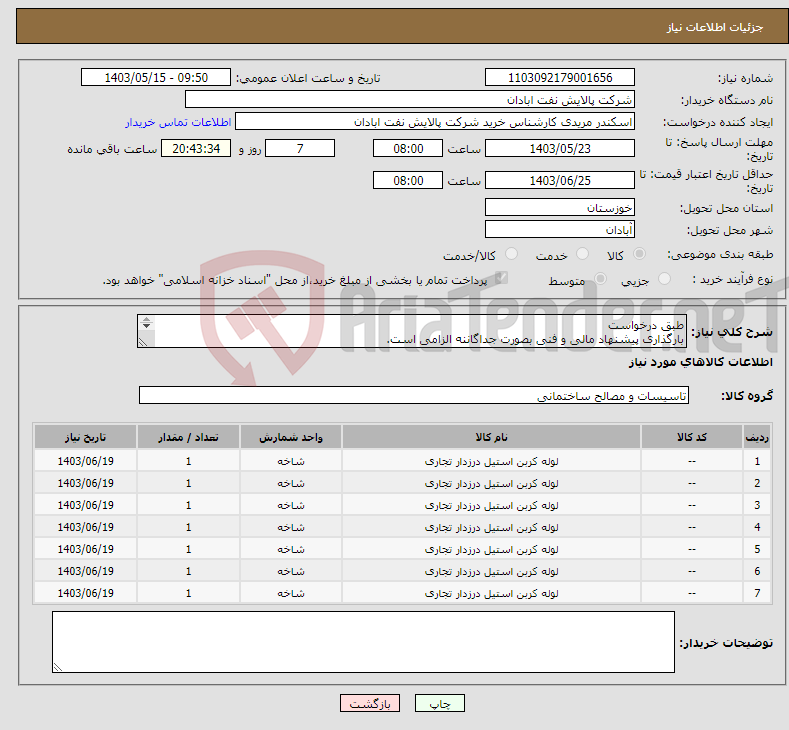Click the کد کالا column header
The width and height of the screenshot is (789, 730).
click(692, 437)
